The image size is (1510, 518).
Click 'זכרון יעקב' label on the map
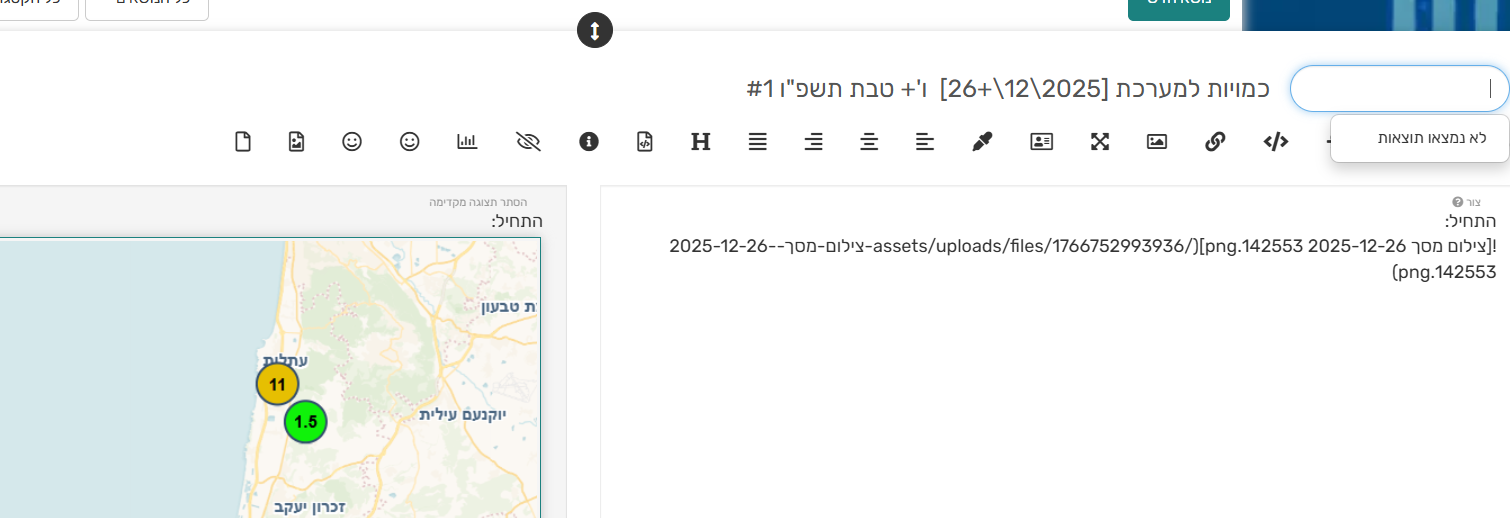click(309, 507)
